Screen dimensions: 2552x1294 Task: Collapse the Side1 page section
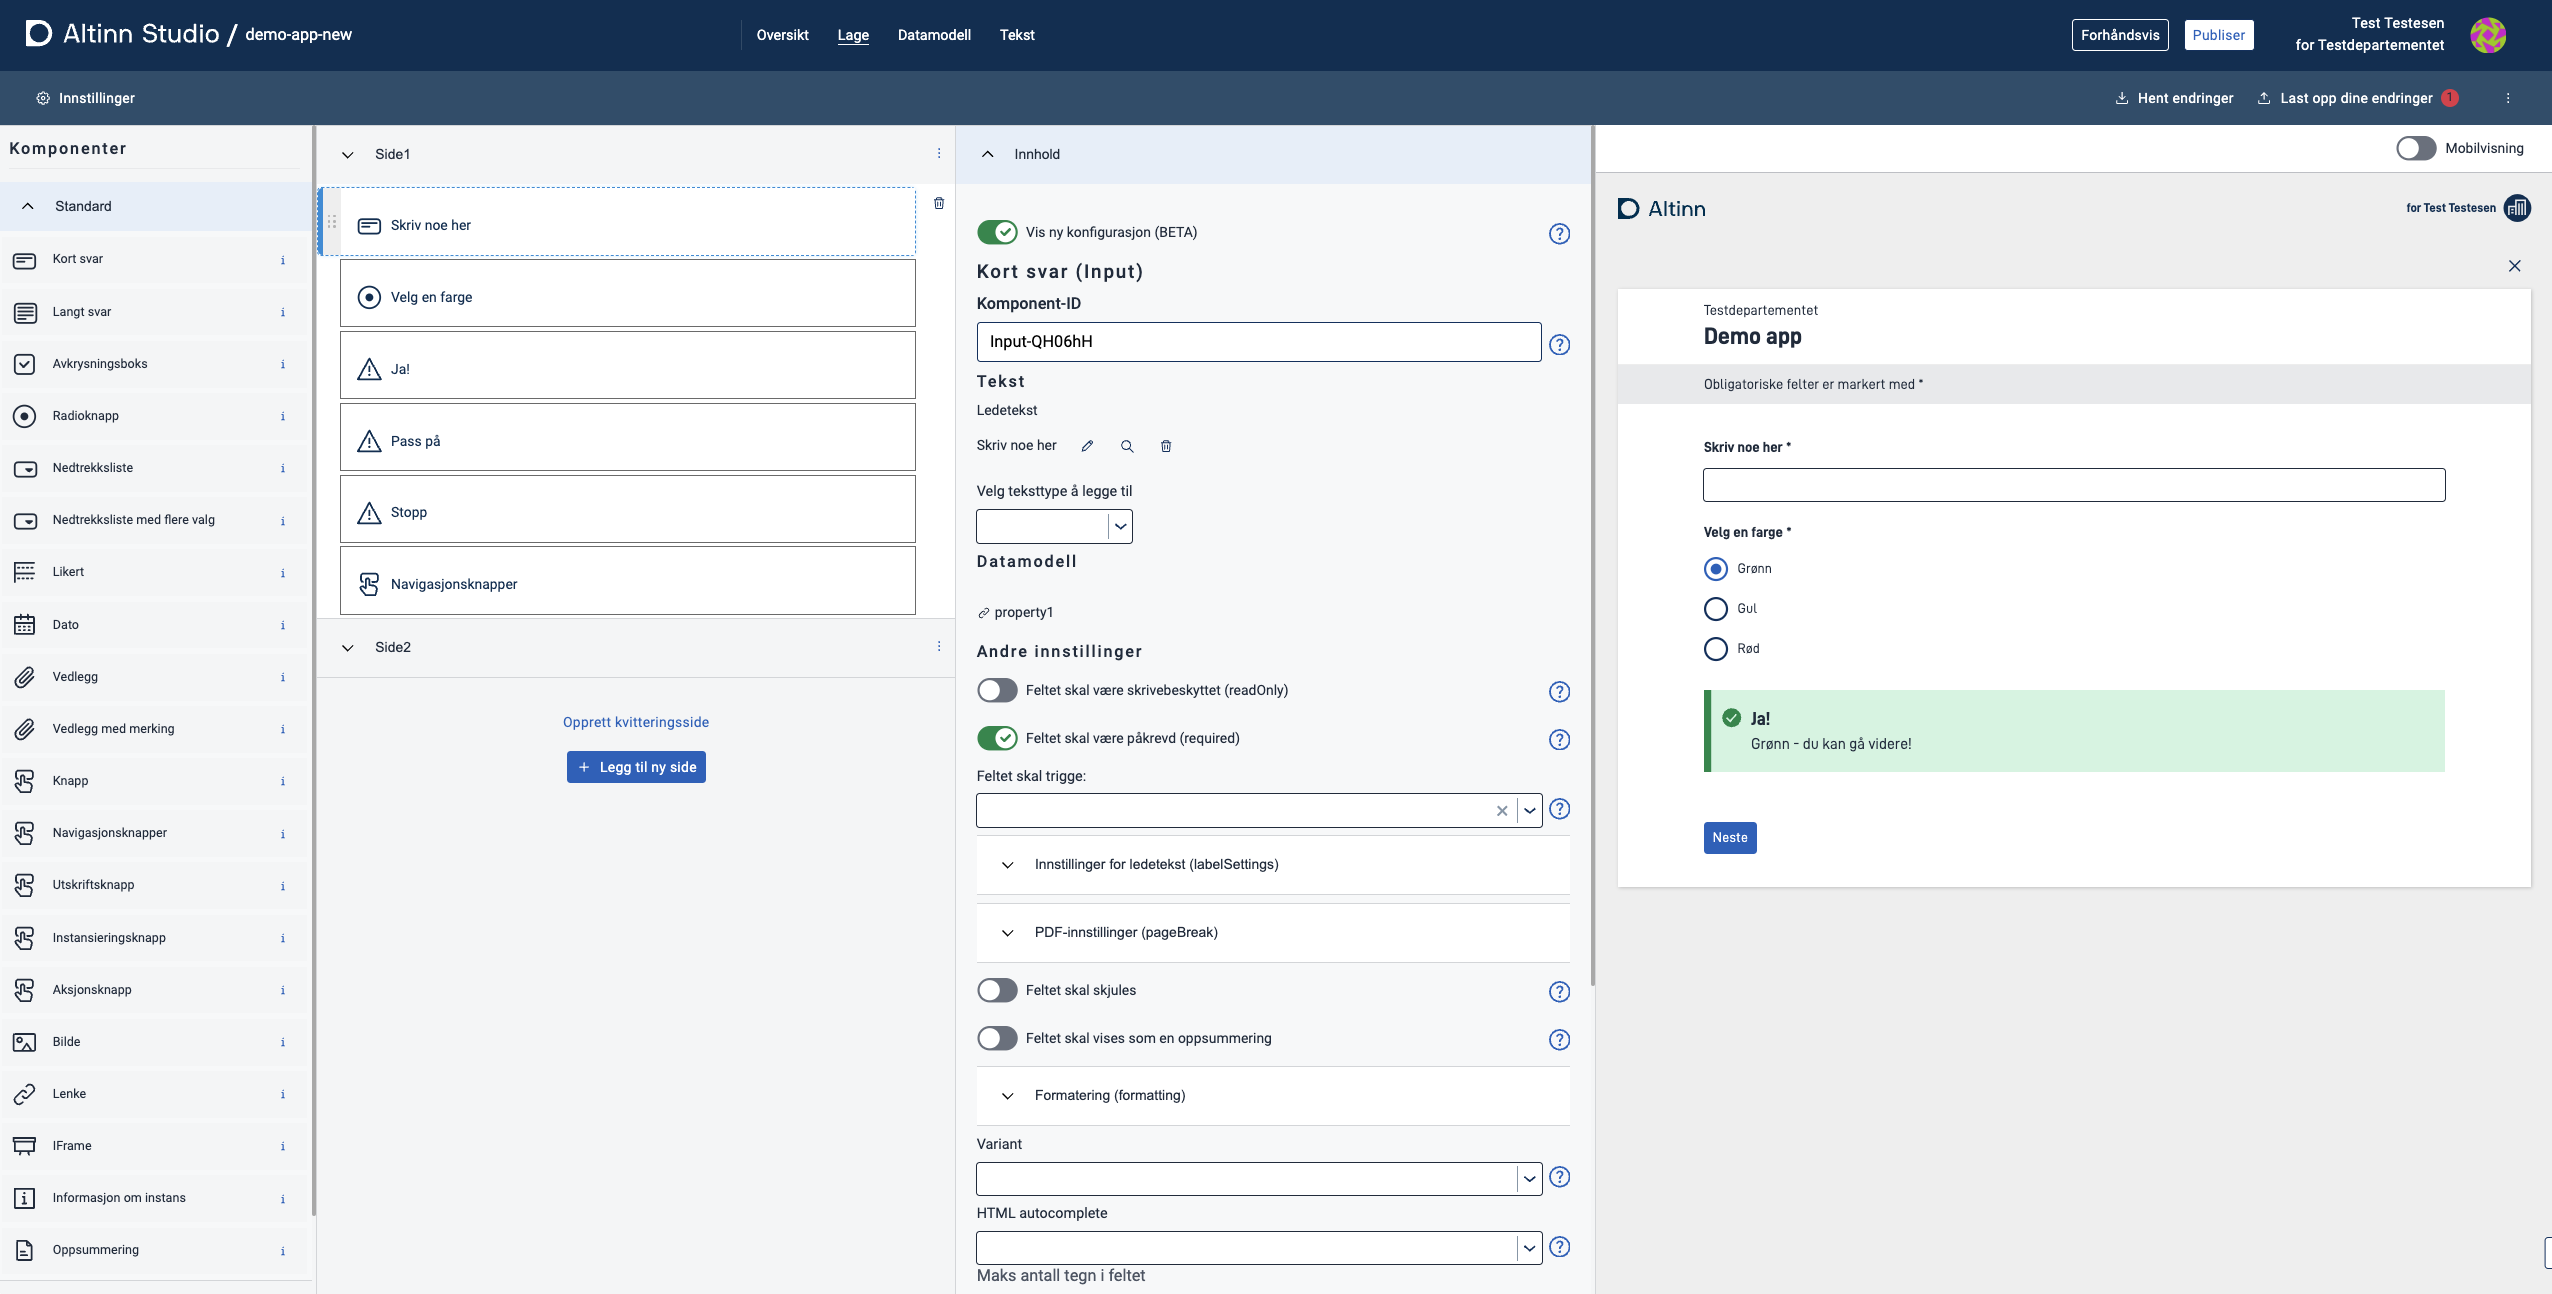point(348,154)
